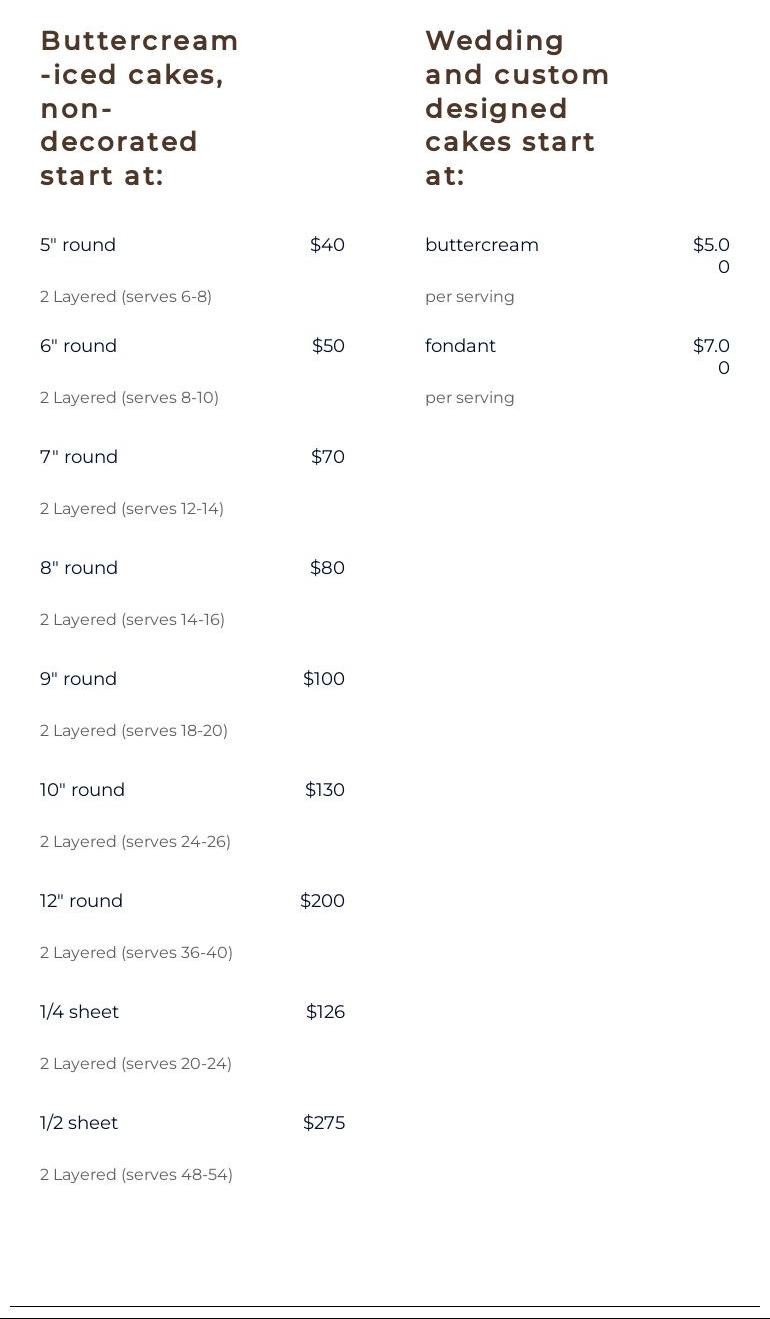This screenshot has height=1319, width=770.
Task: Click the Buttercream-iced cakes heading
Action: tap(139, 108)
